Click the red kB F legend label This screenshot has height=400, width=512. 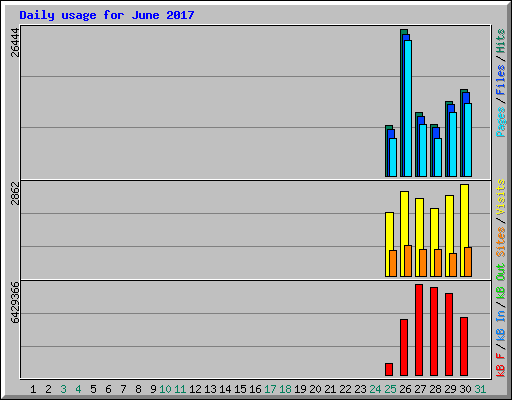(501, 365)
